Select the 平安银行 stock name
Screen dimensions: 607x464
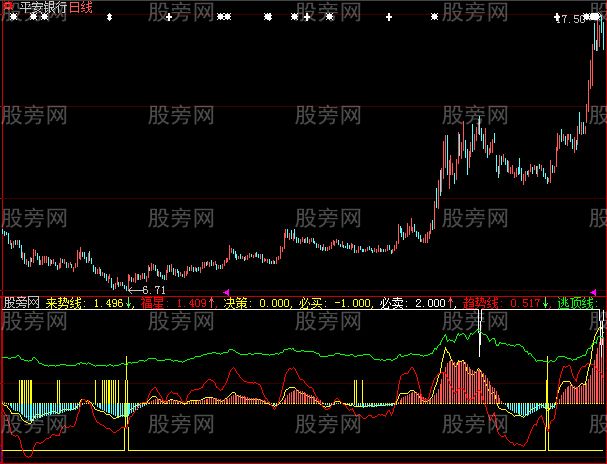(32, 7)
